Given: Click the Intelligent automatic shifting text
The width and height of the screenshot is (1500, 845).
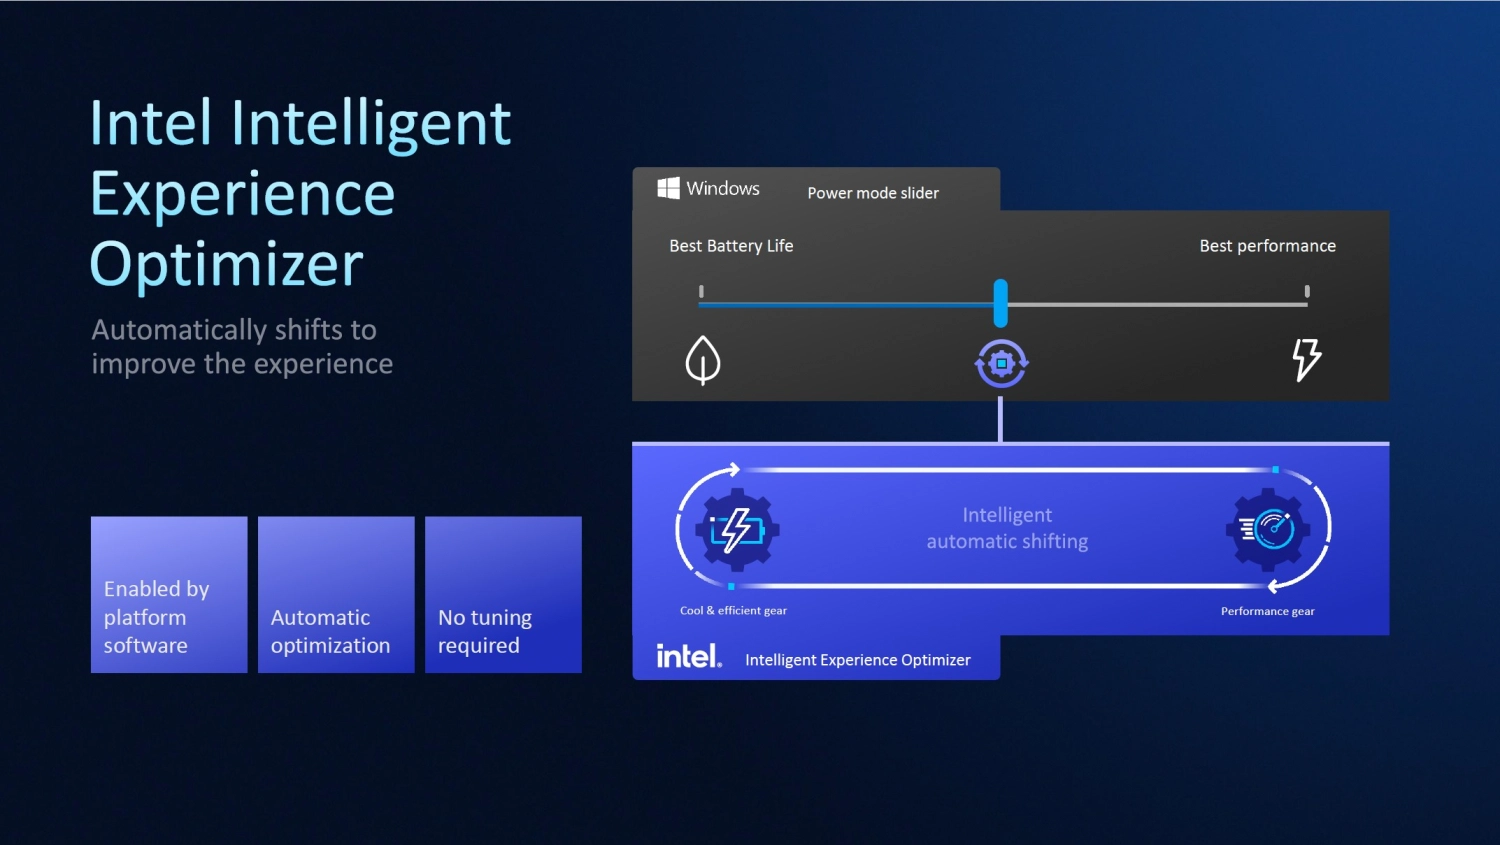Looking at the screenshot, I should point(1007,528).
